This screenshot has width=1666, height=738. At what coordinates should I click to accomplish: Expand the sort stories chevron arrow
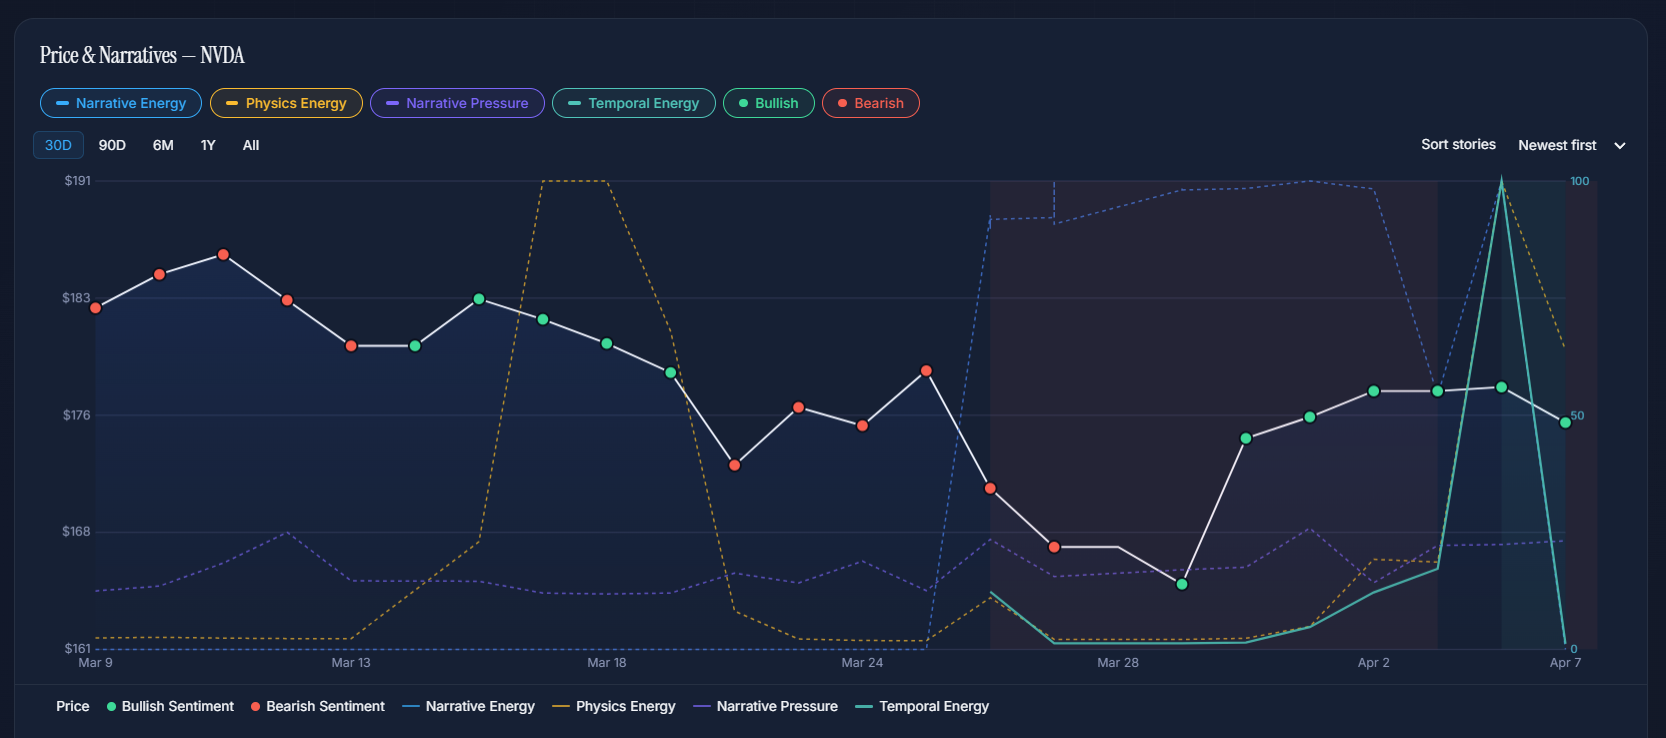click(1620, 146)
